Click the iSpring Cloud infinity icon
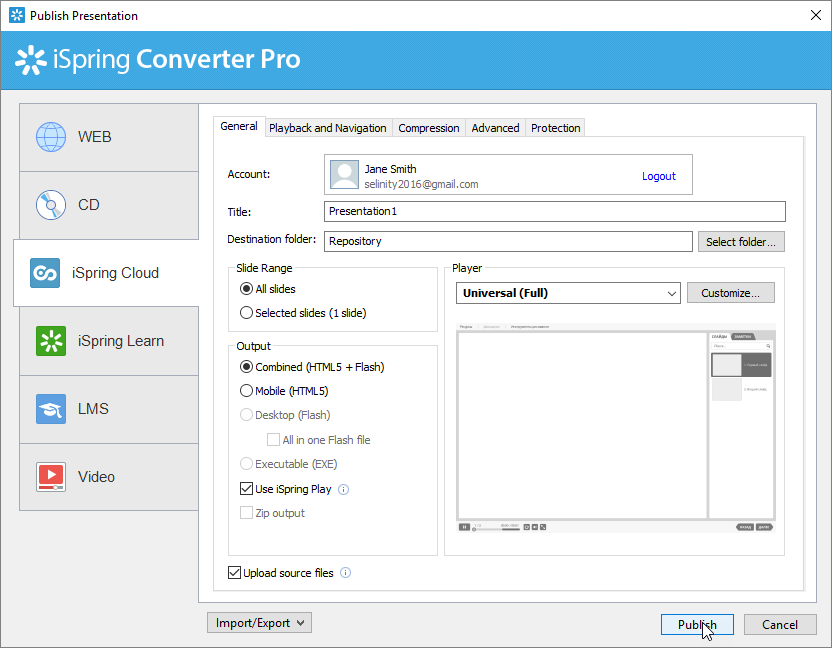 point(45,273)
